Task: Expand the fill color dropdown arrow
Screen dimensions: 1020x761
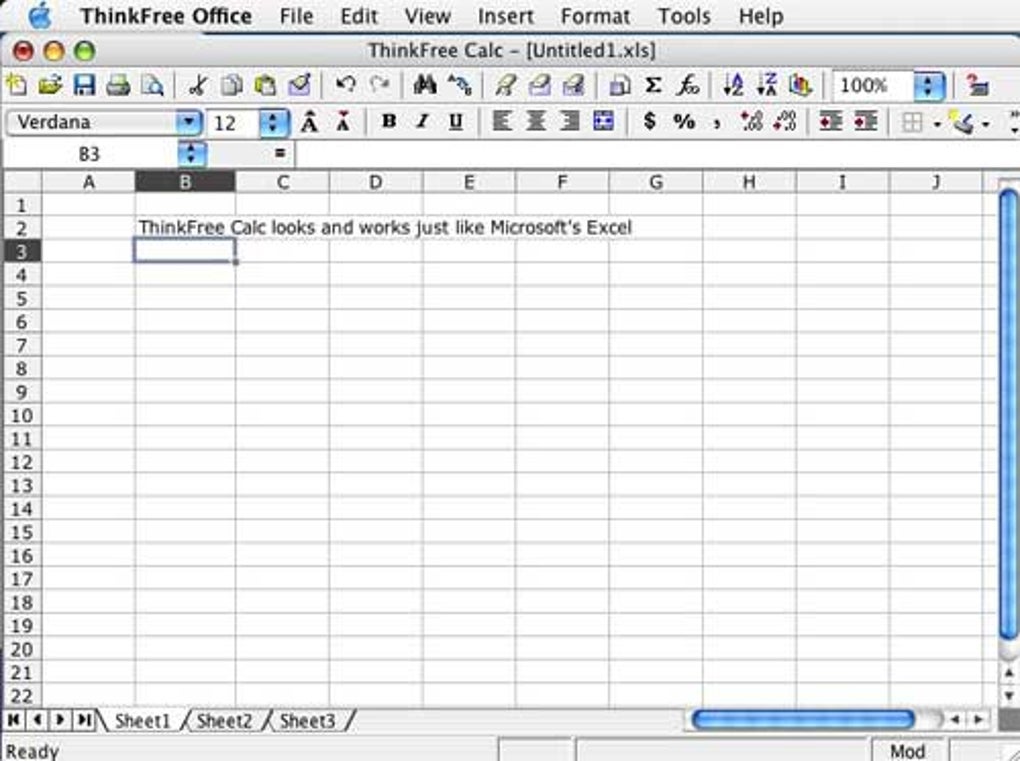Action: click(986, 123)
